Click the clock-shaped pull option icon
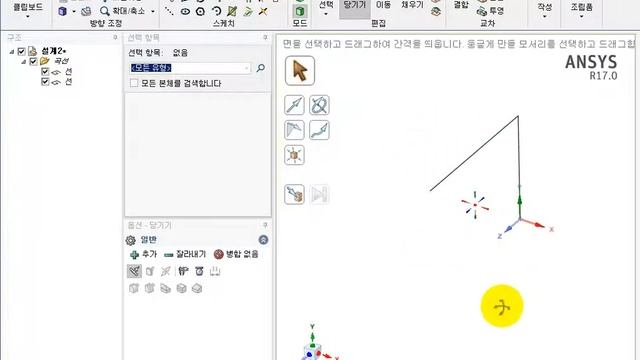Screen dimensions: 640x360 199,271
